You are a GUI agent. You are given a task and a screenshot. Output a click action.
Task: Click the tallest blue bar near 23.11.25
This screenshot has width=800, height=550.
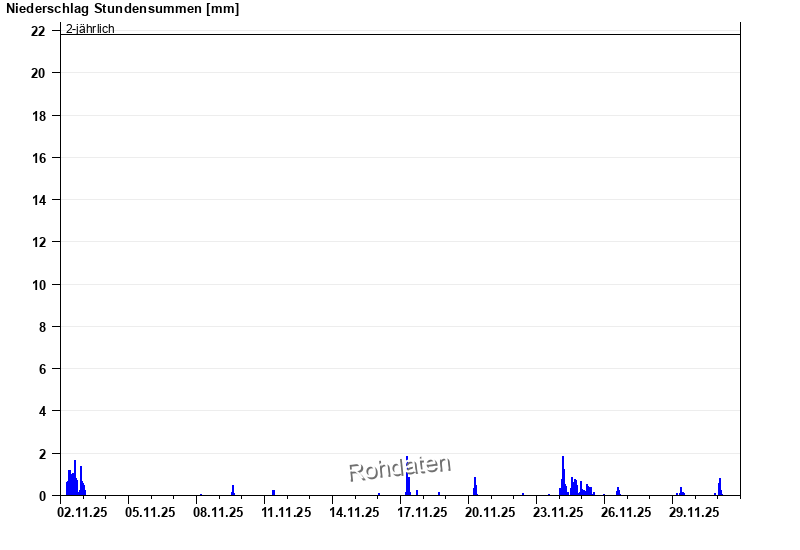click(x=563, y=476)
